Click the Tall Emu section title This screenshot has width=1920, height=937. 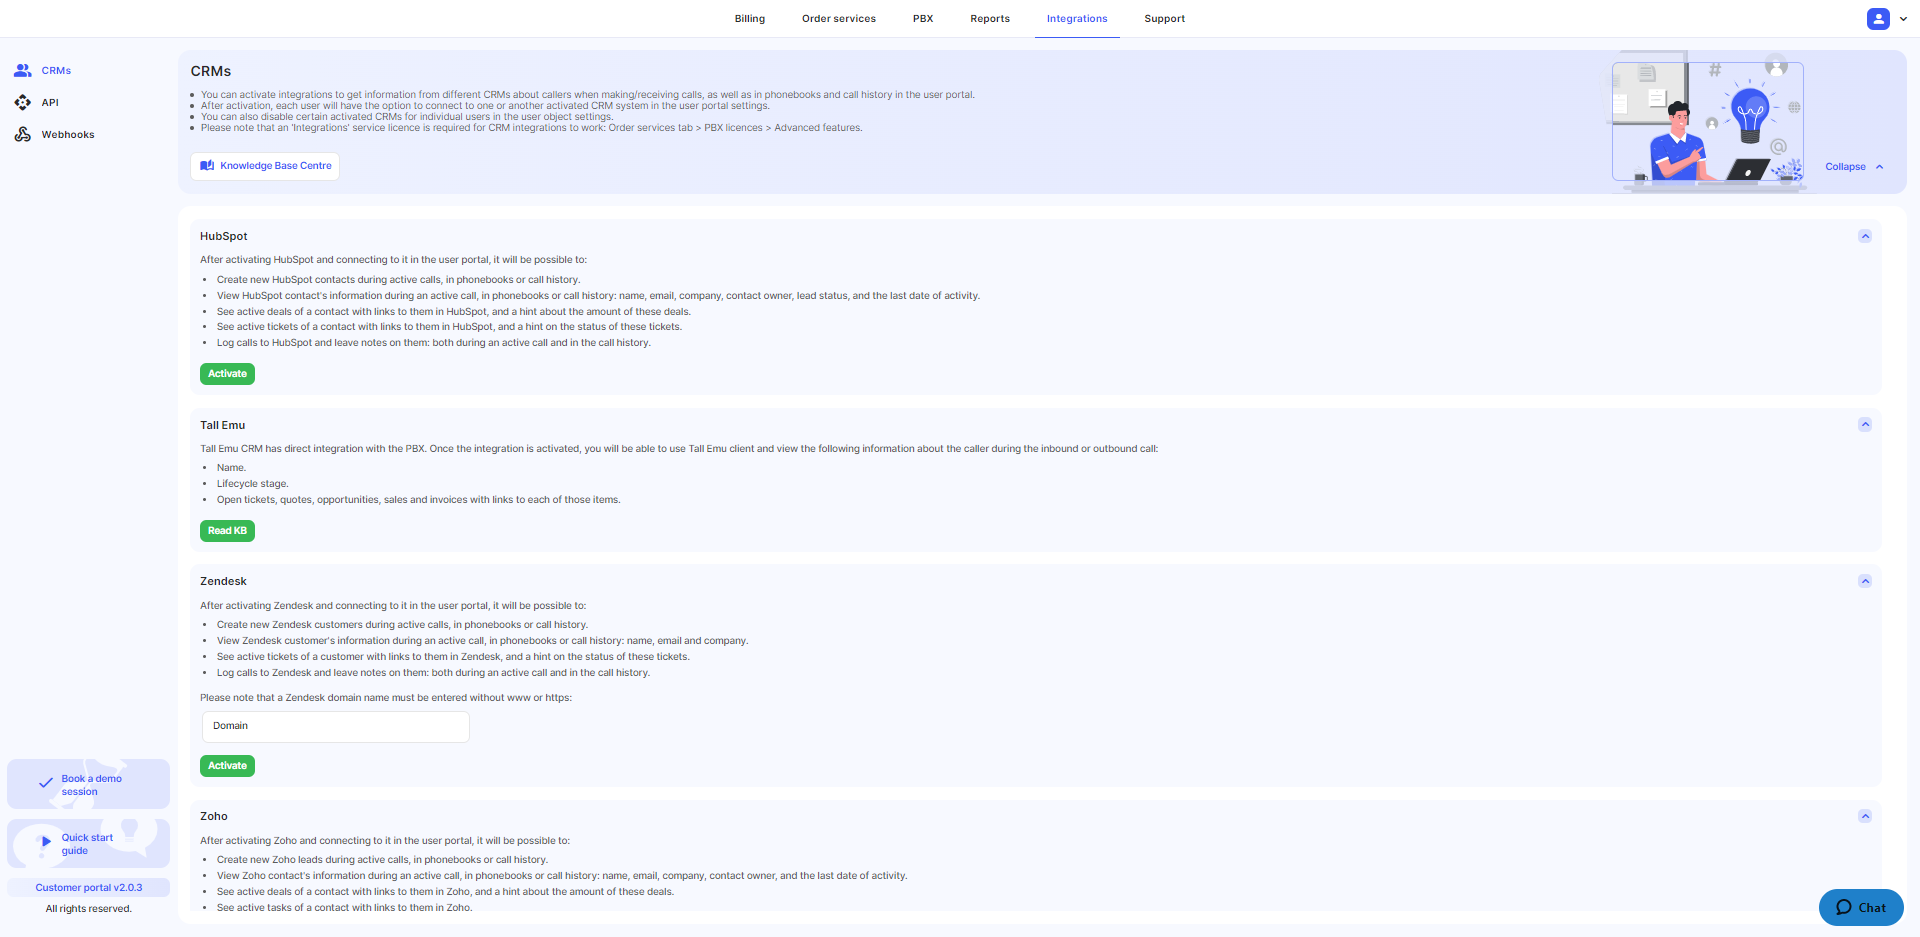pos(222,425)
